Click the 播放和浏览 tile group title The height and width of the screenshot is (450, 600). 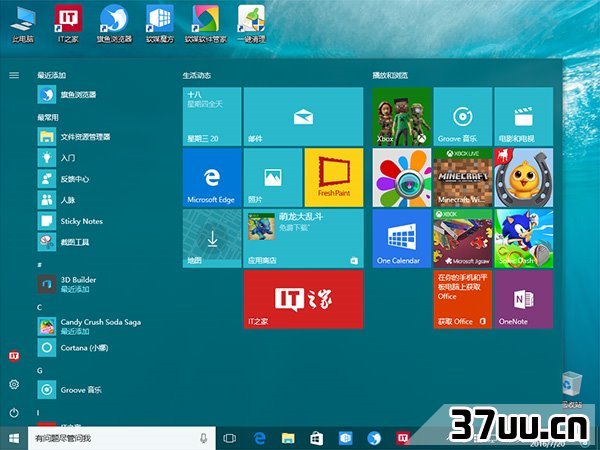point(390,75)
